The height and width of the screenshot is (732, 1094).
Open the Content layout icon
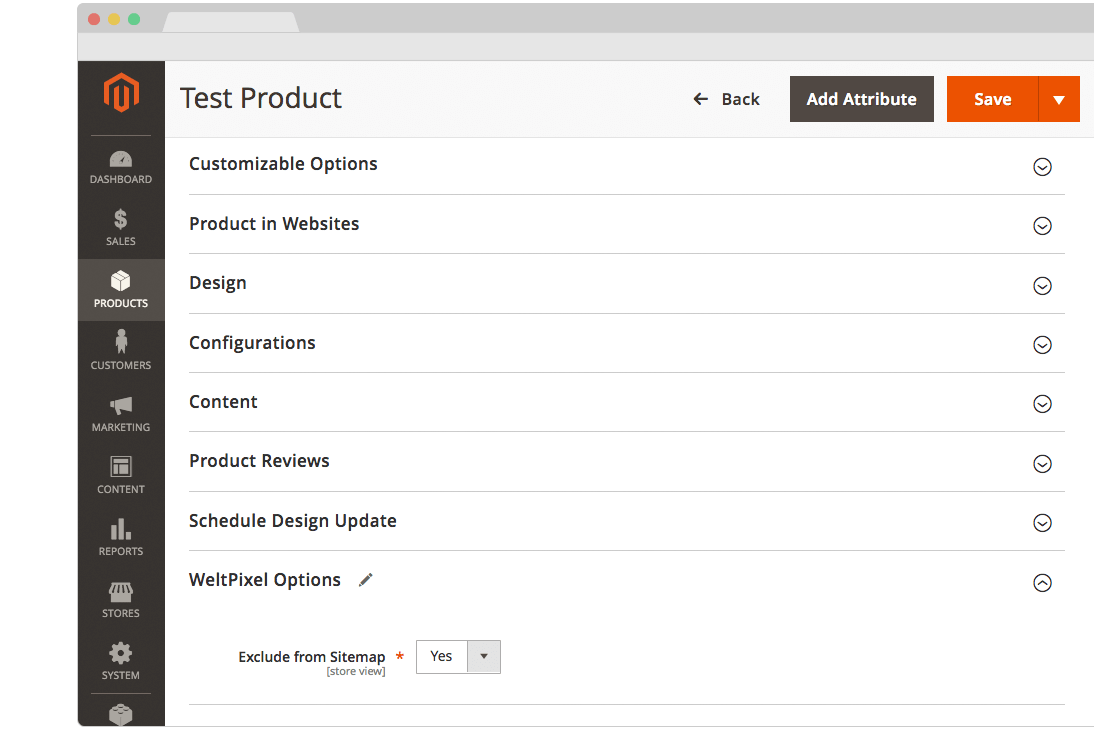[121, 467]
